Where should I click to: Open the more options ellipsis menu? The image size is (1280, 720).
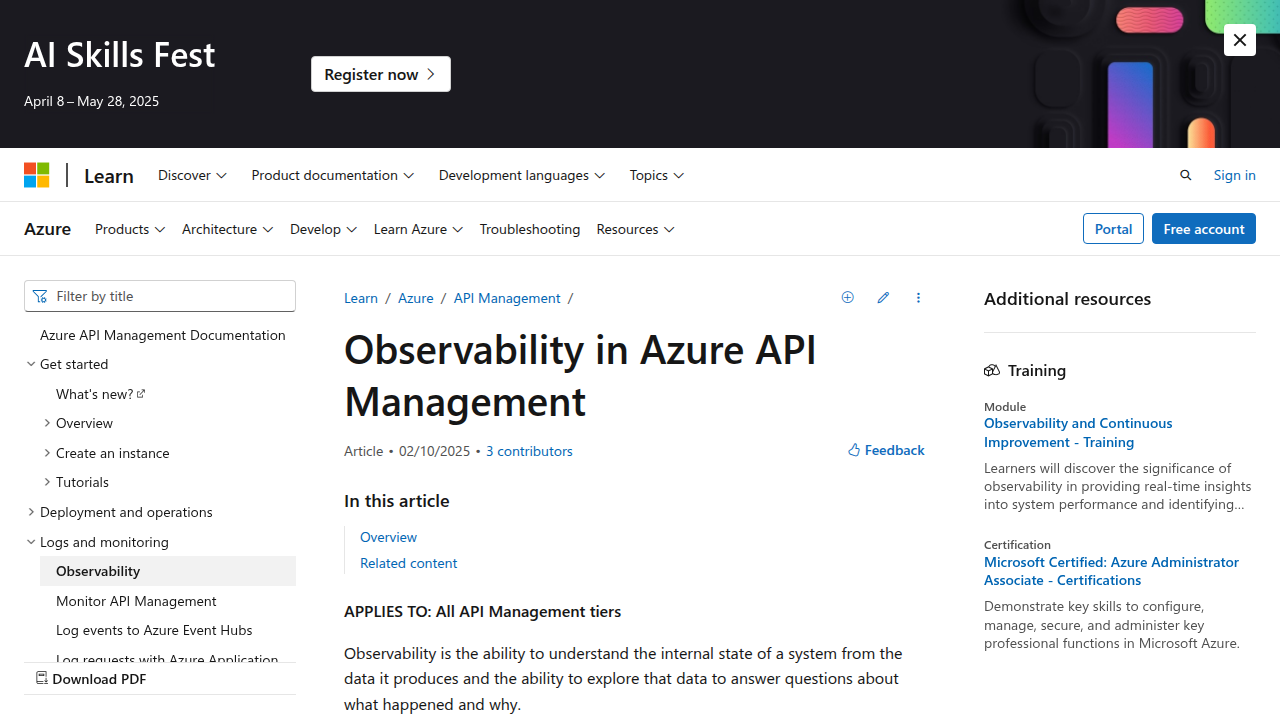click(918, 297)
